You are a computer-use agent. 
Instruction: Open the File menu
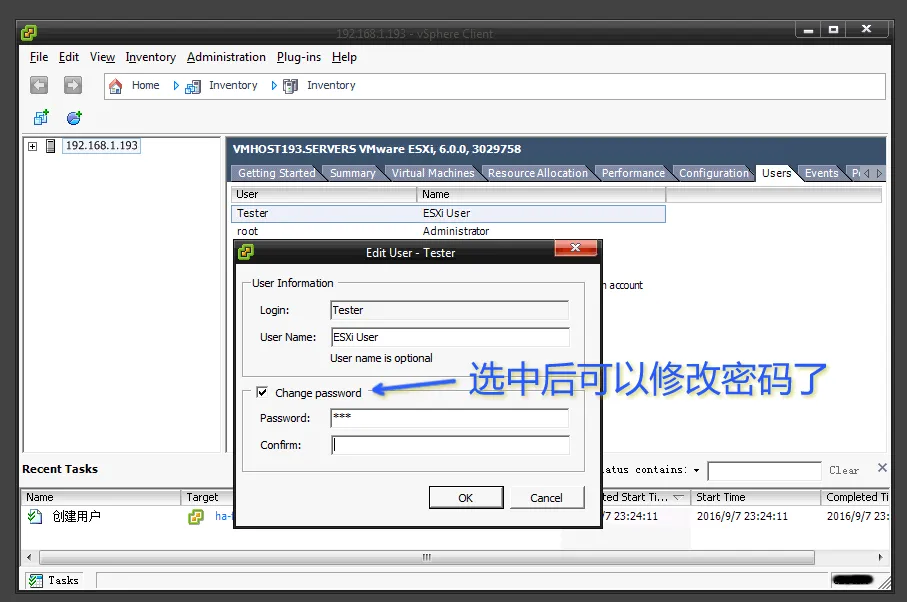39,57
